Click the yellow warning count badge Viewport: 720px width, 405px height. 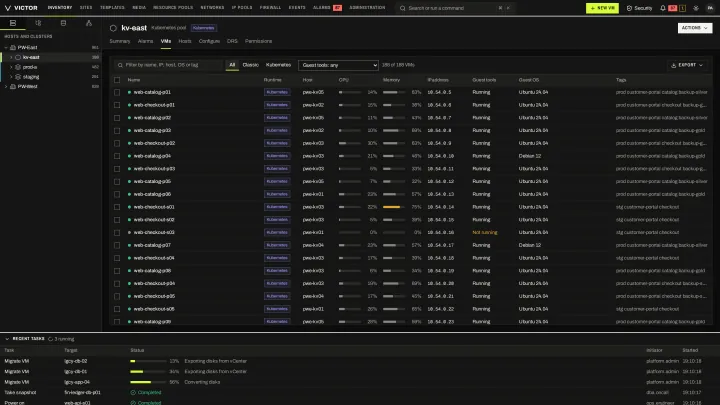682,8
